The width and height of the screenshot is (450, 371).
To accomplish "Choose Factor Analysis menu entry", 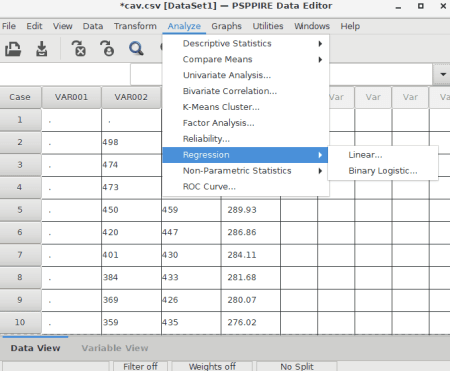I will click(x=246, y=123).
